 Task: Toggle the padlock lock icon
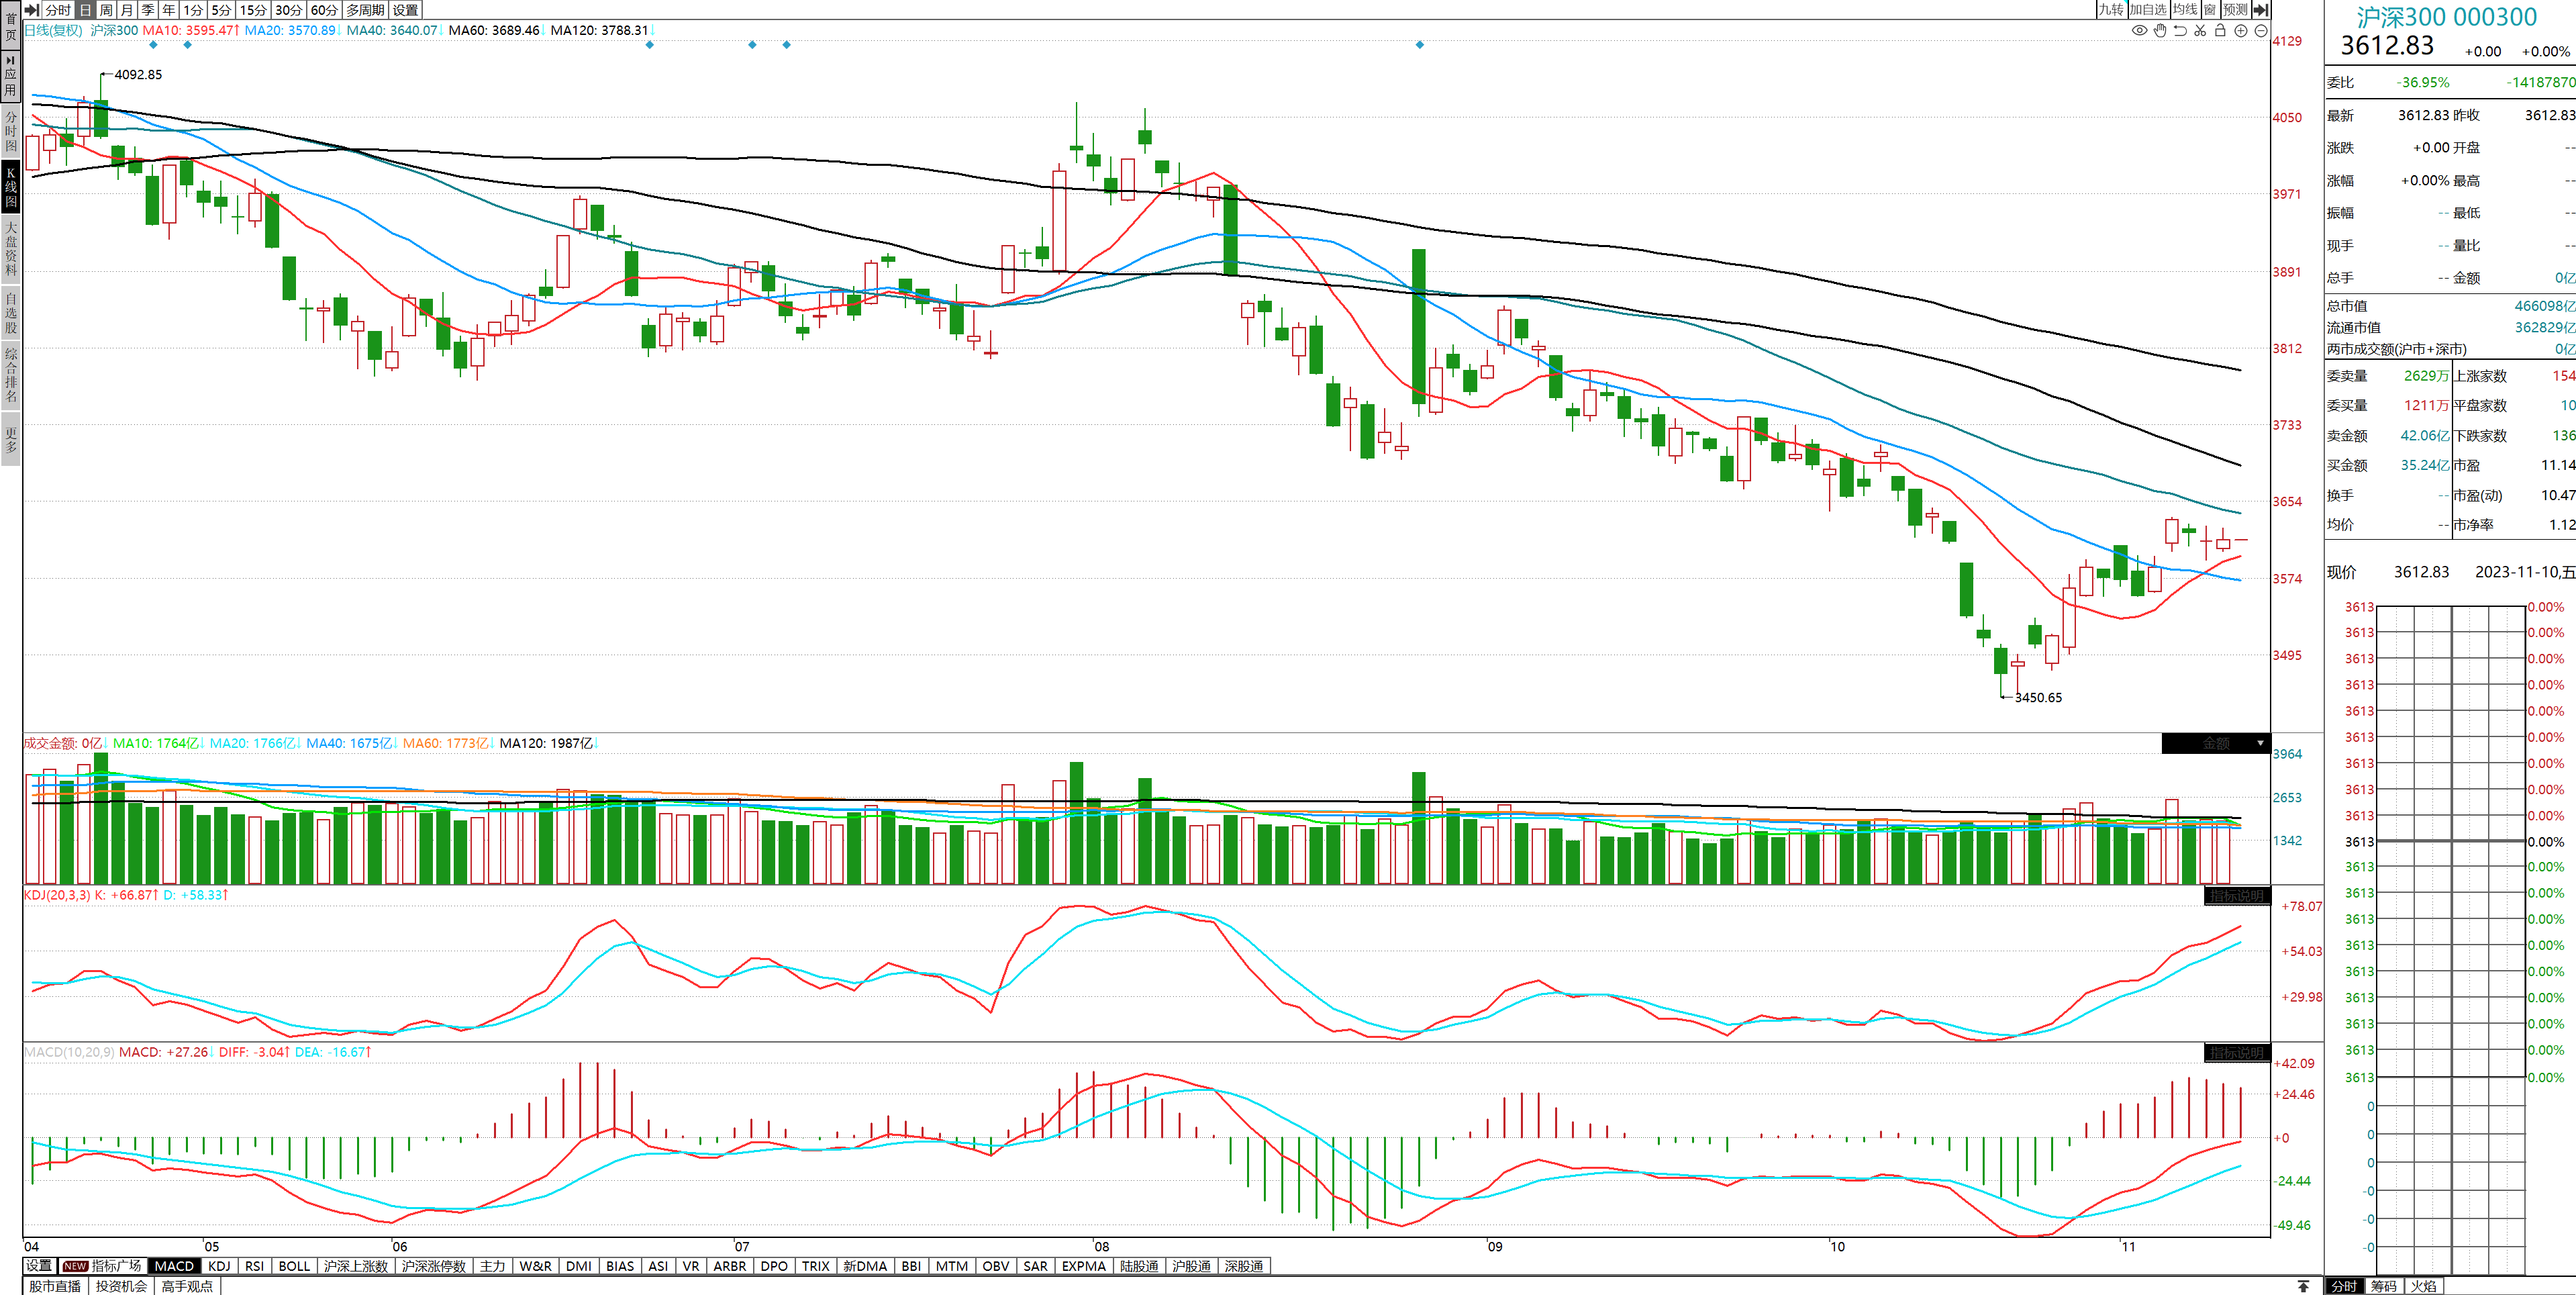coord(2220,31)
